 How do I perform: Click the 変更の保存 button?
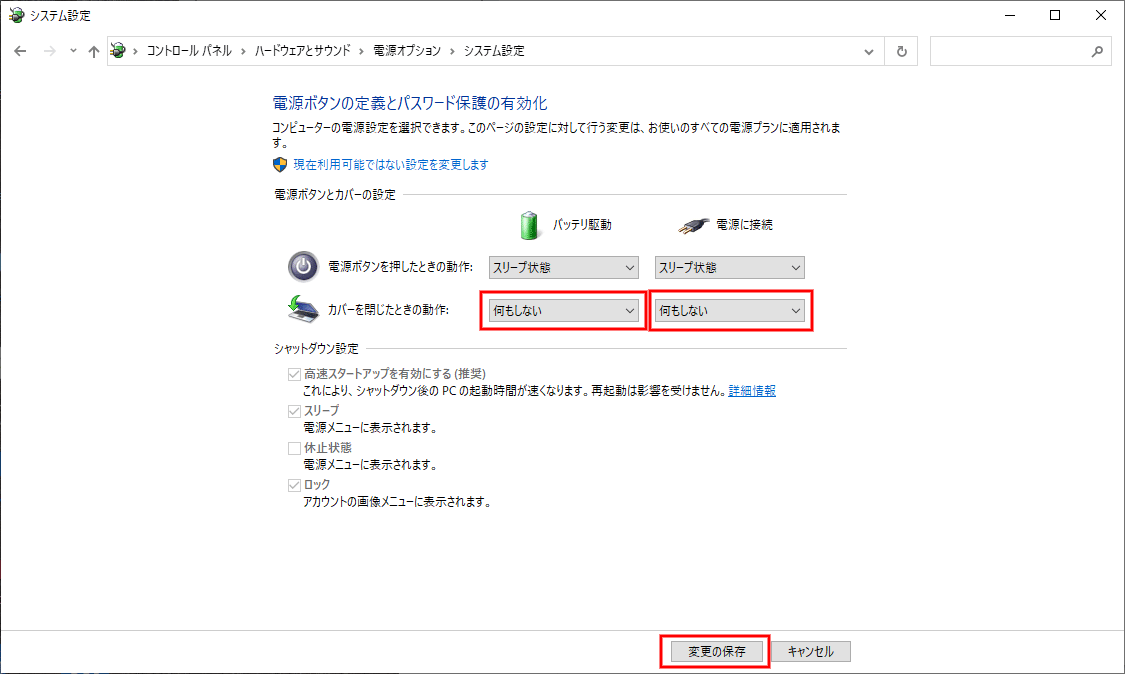714,651
